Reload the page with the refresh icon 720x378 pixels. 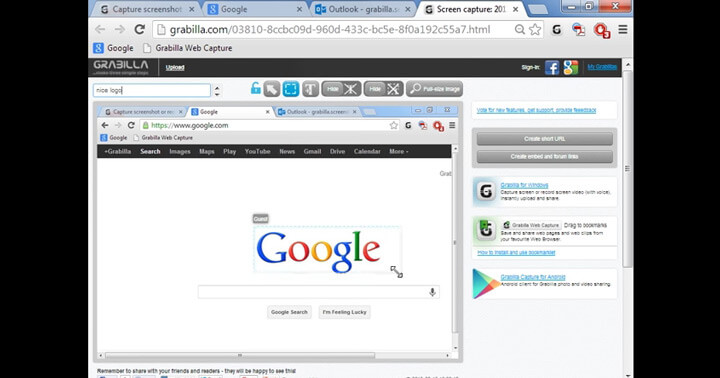tap(140, 29)
